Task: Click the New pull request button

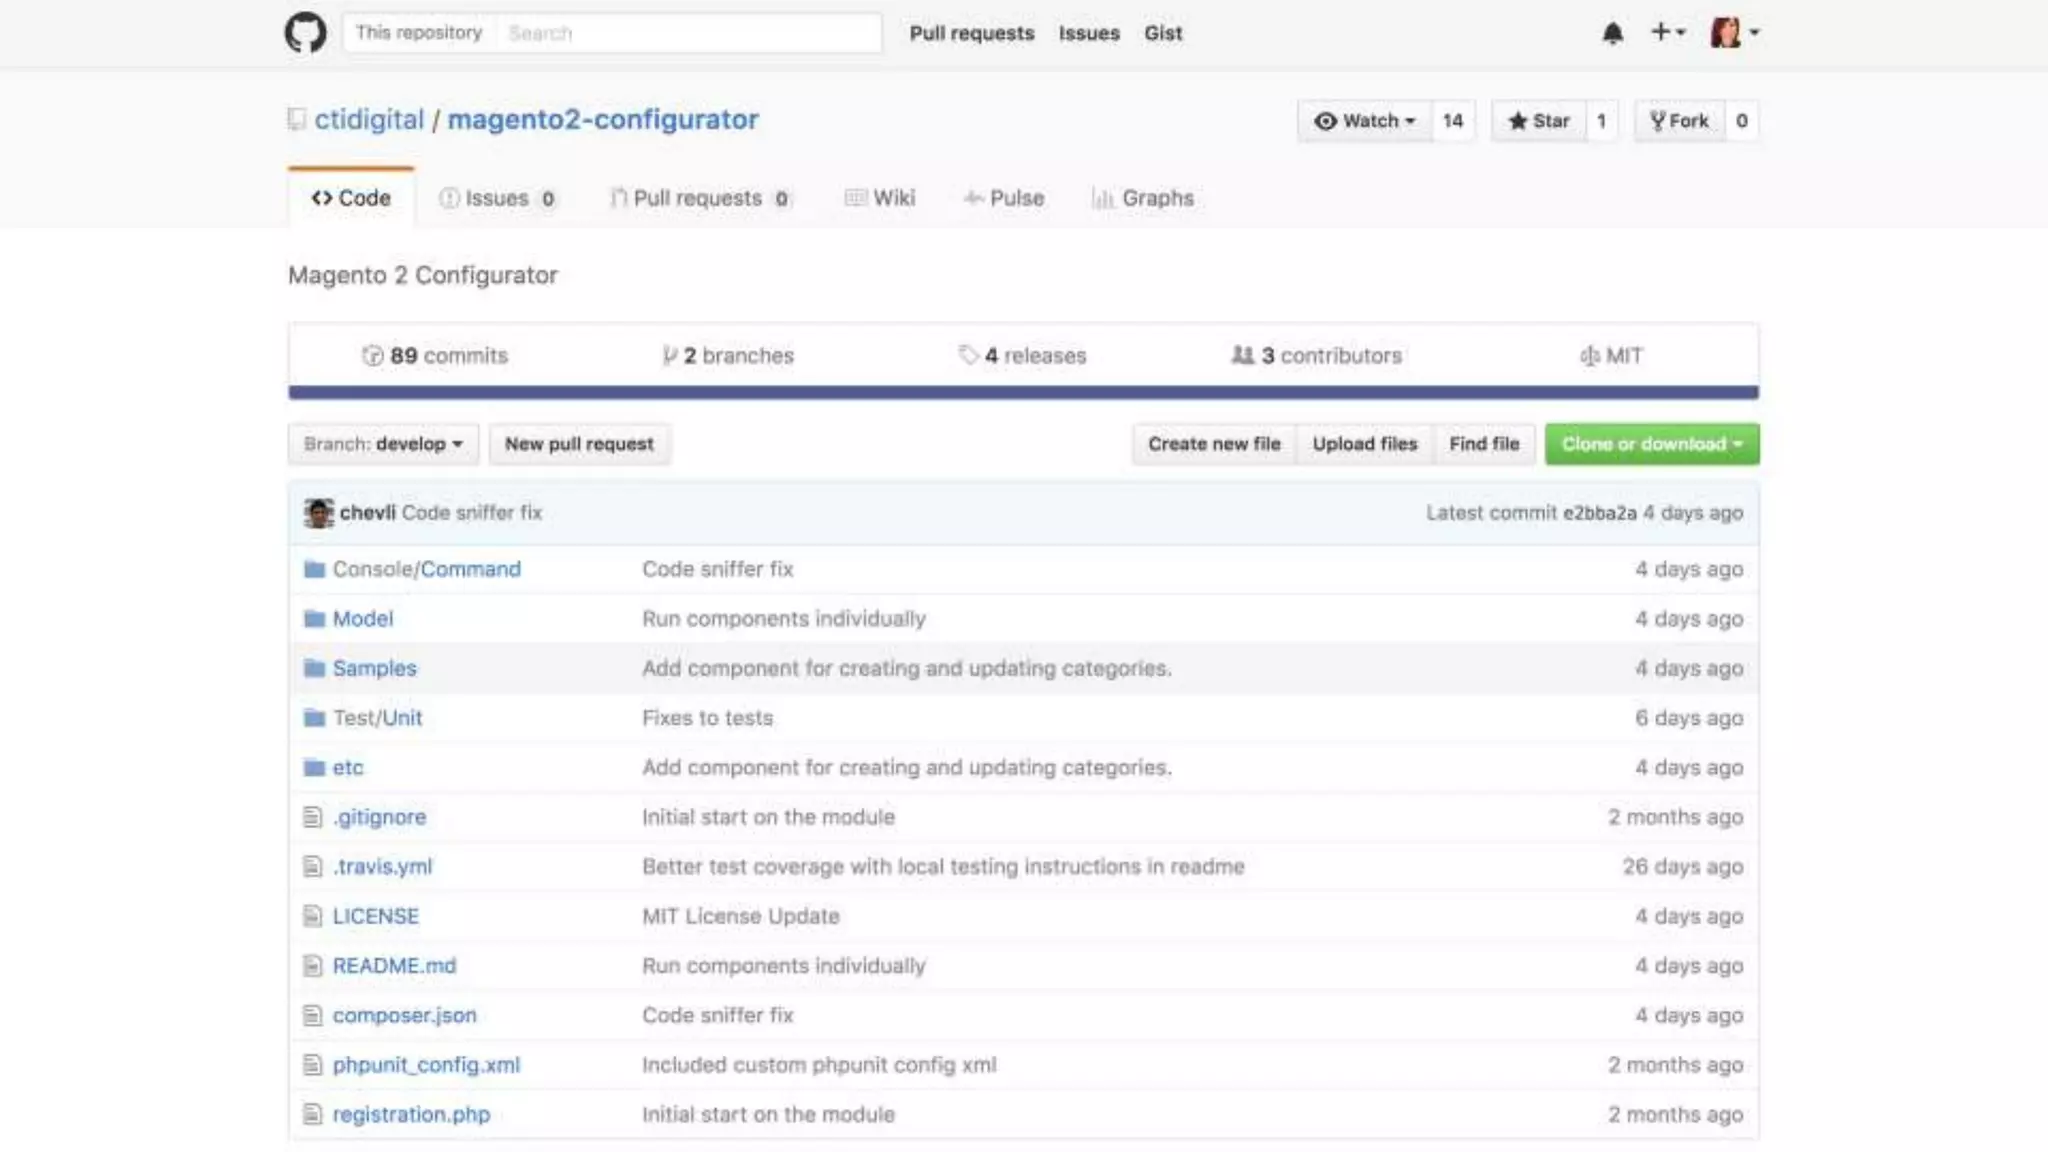Action: (579, 444)
